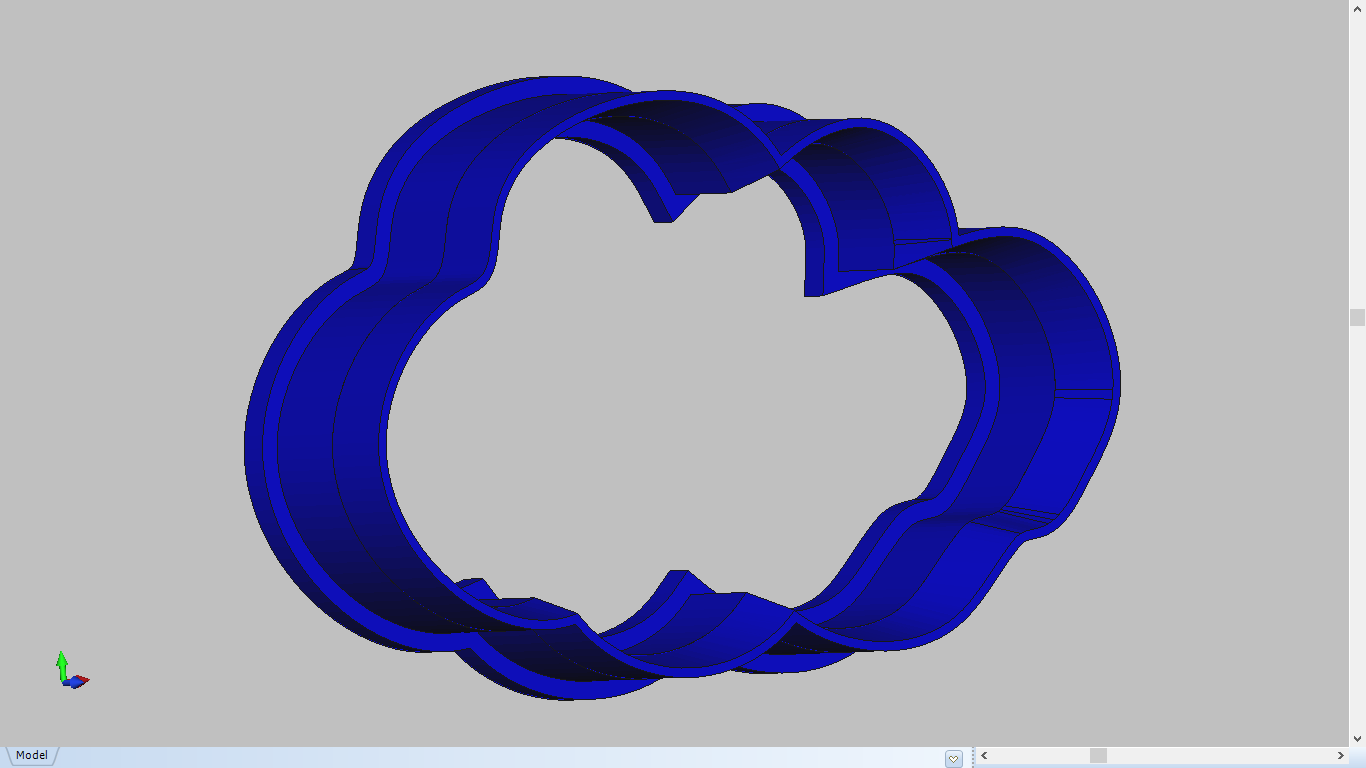Click the vertical scrollbar thumb
This screenshot has height=768, width=1366.
(x=1357, y=317)
